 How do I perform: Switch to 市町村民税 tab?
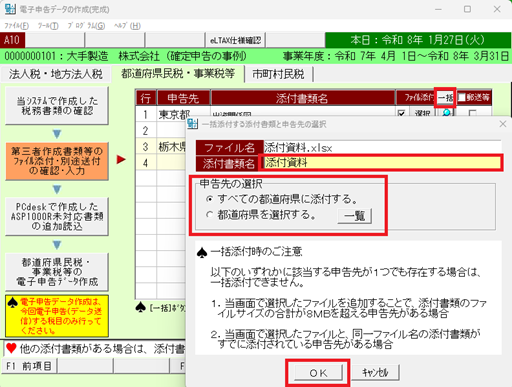tap(278, 74)
